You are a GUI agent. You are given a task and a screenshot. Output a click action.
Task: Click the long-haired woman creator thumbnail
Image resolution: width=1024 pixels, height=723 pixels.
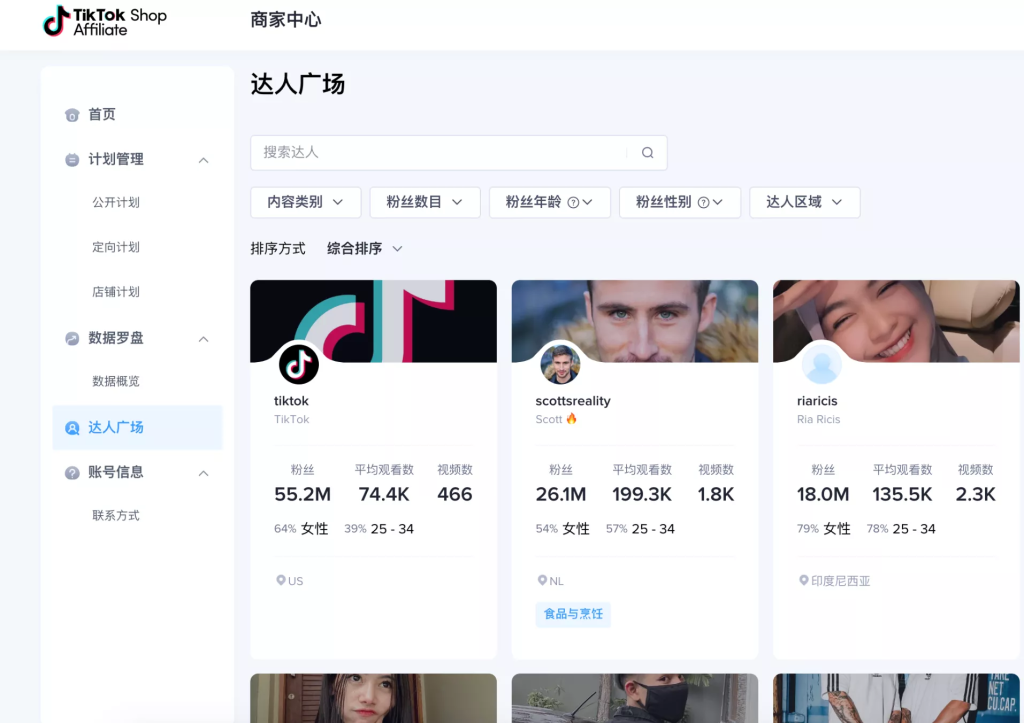374,698
